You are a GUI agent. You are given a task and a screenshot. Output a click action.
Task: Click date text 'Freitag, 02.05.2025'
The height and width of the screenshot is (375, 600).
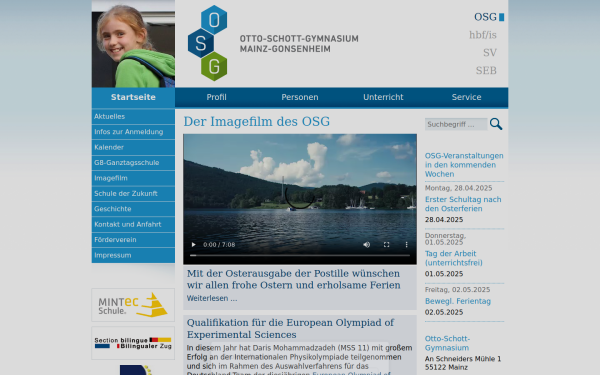point(457,290)
